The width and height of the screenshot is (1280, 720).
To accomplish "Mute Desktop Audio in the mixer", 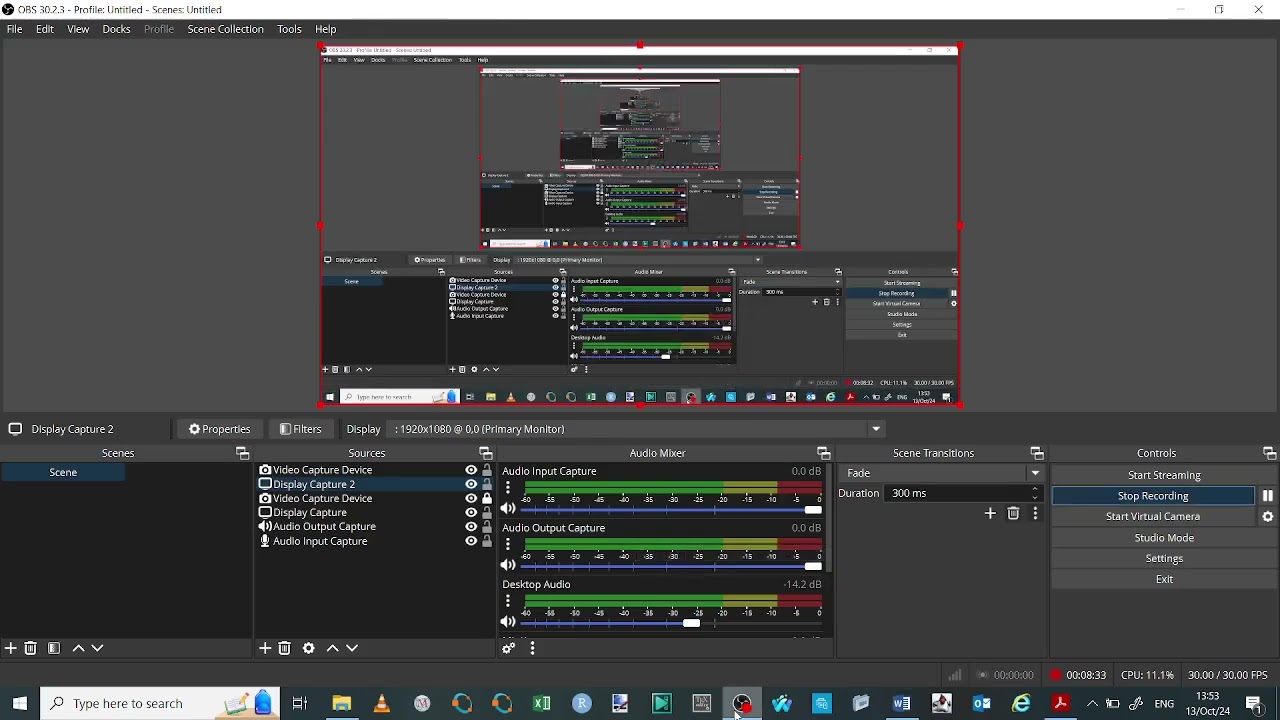I will [509, 623].
